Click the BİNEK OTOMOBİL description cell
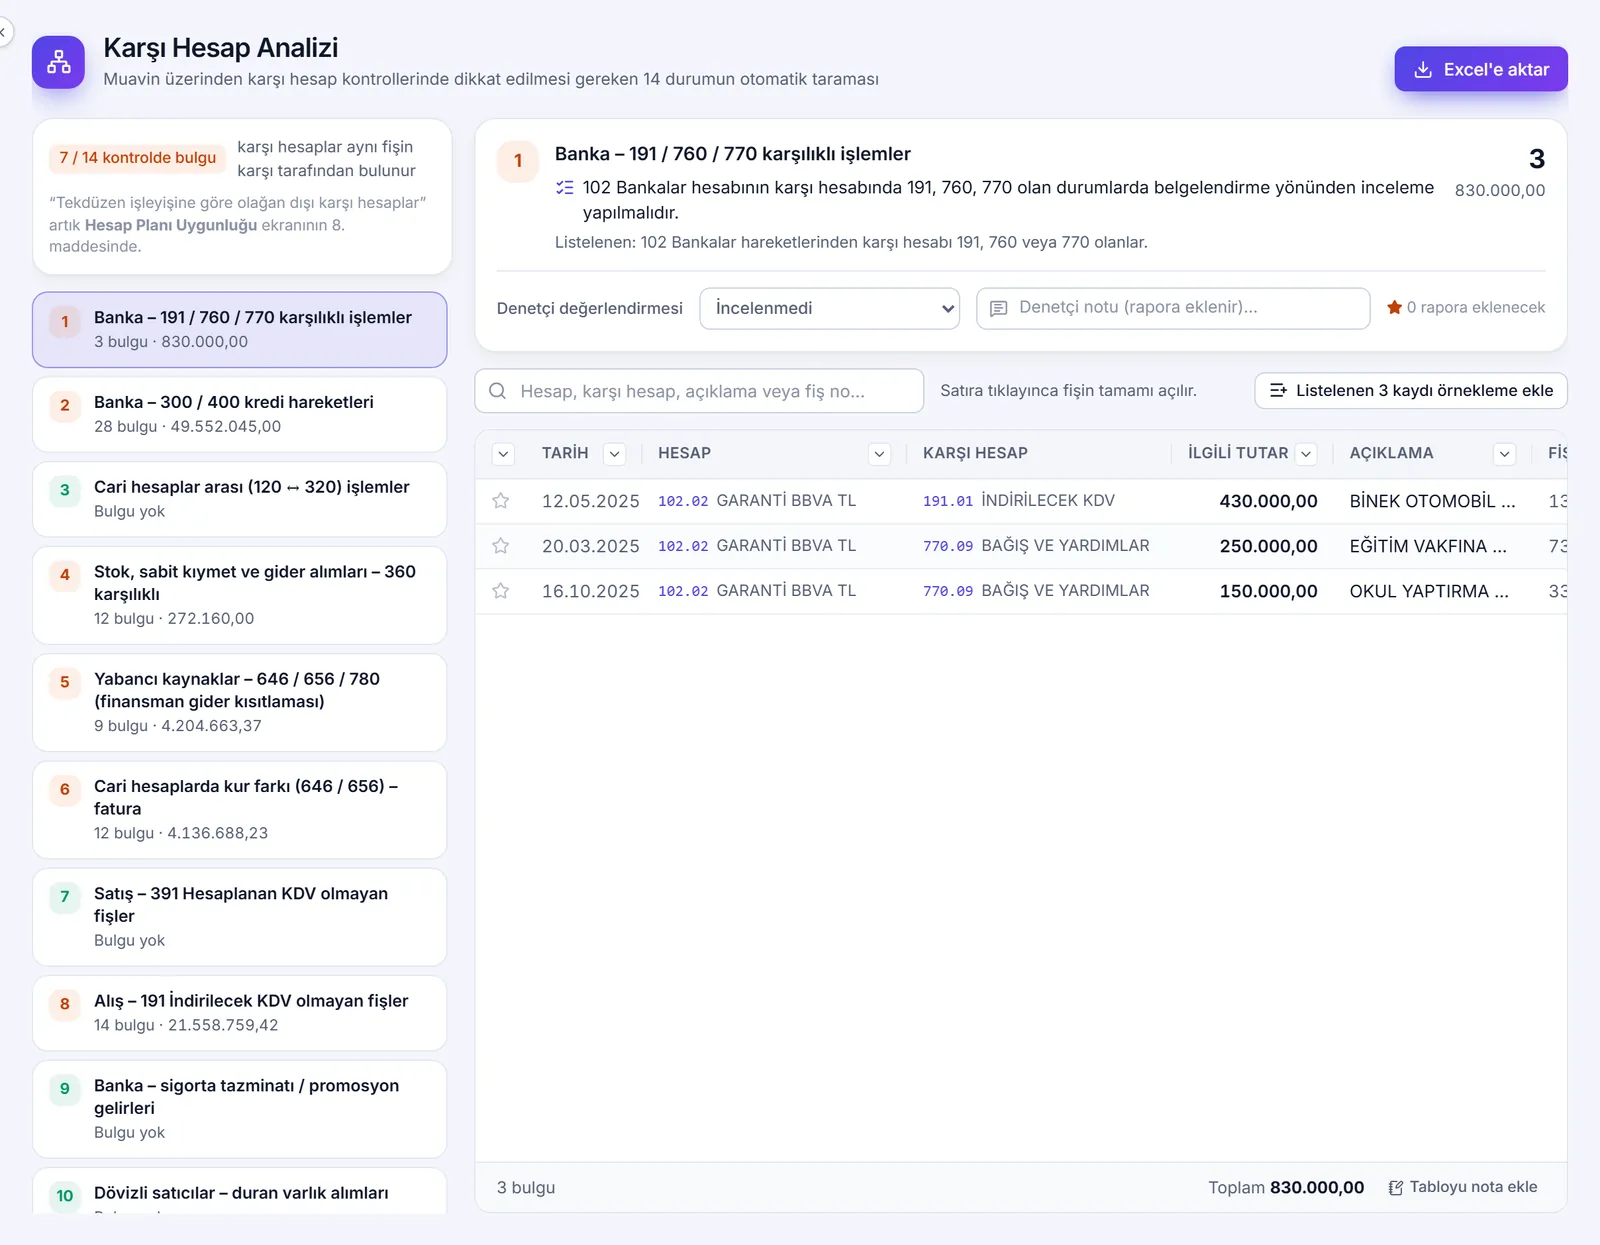Image resolution: width=1600 pixels, height=1245 pixels. 1432,501
